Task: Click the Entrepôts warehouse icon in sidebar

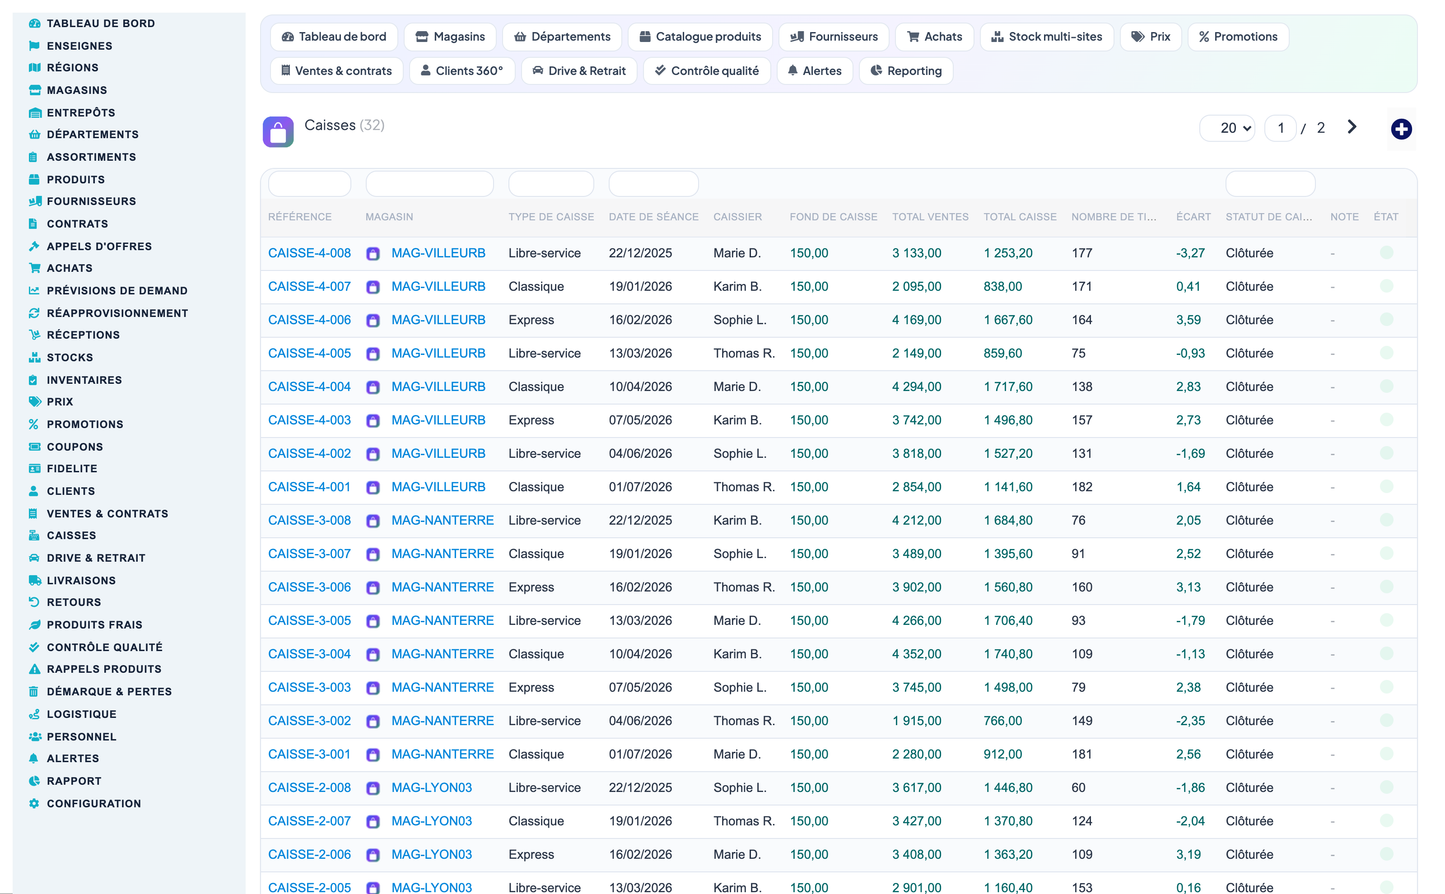Action: click(35, 113)
